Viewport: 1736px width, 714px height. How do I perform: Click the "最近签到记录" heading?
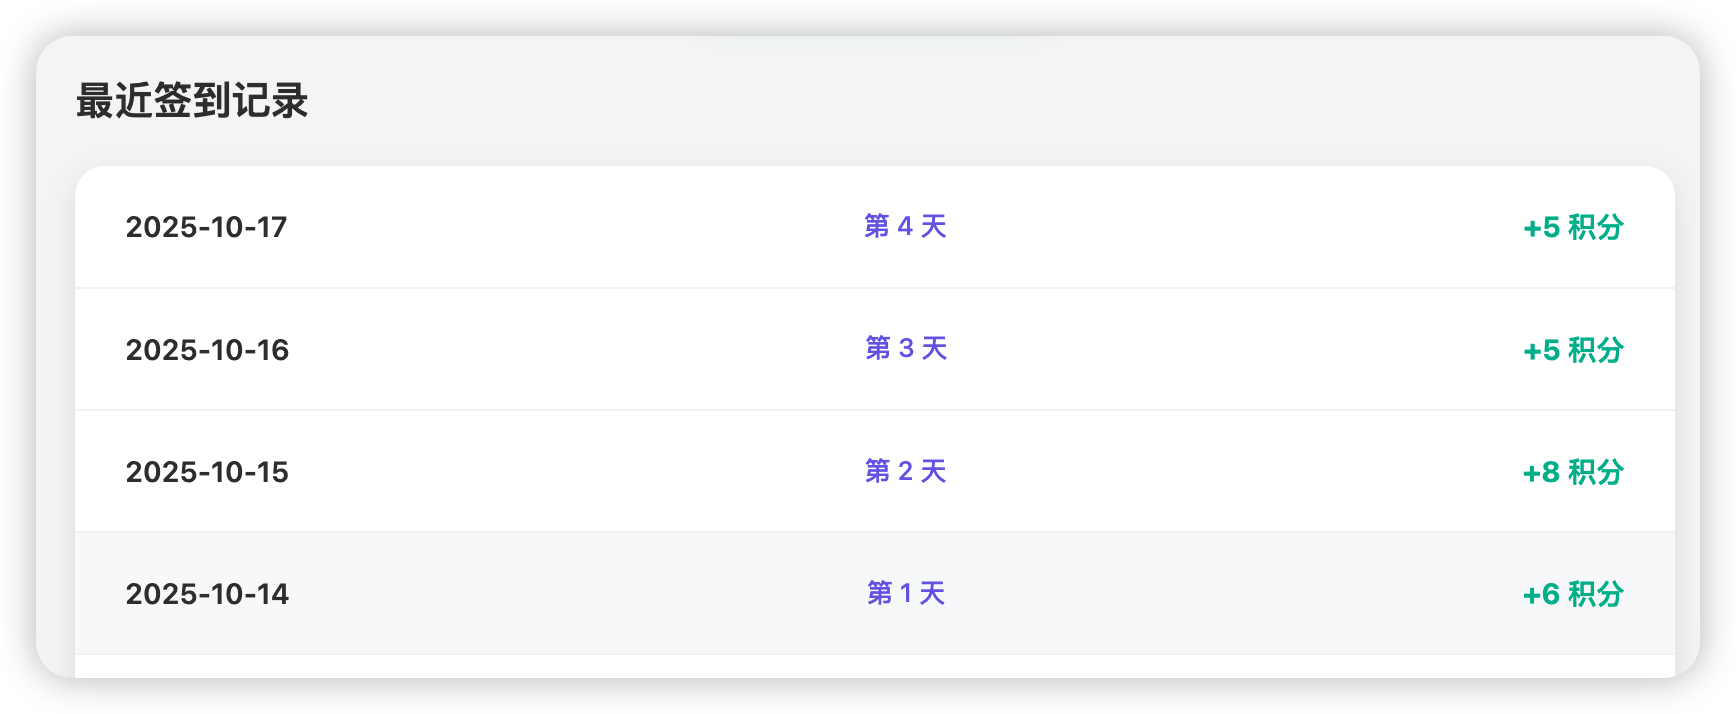pos(192,101)
